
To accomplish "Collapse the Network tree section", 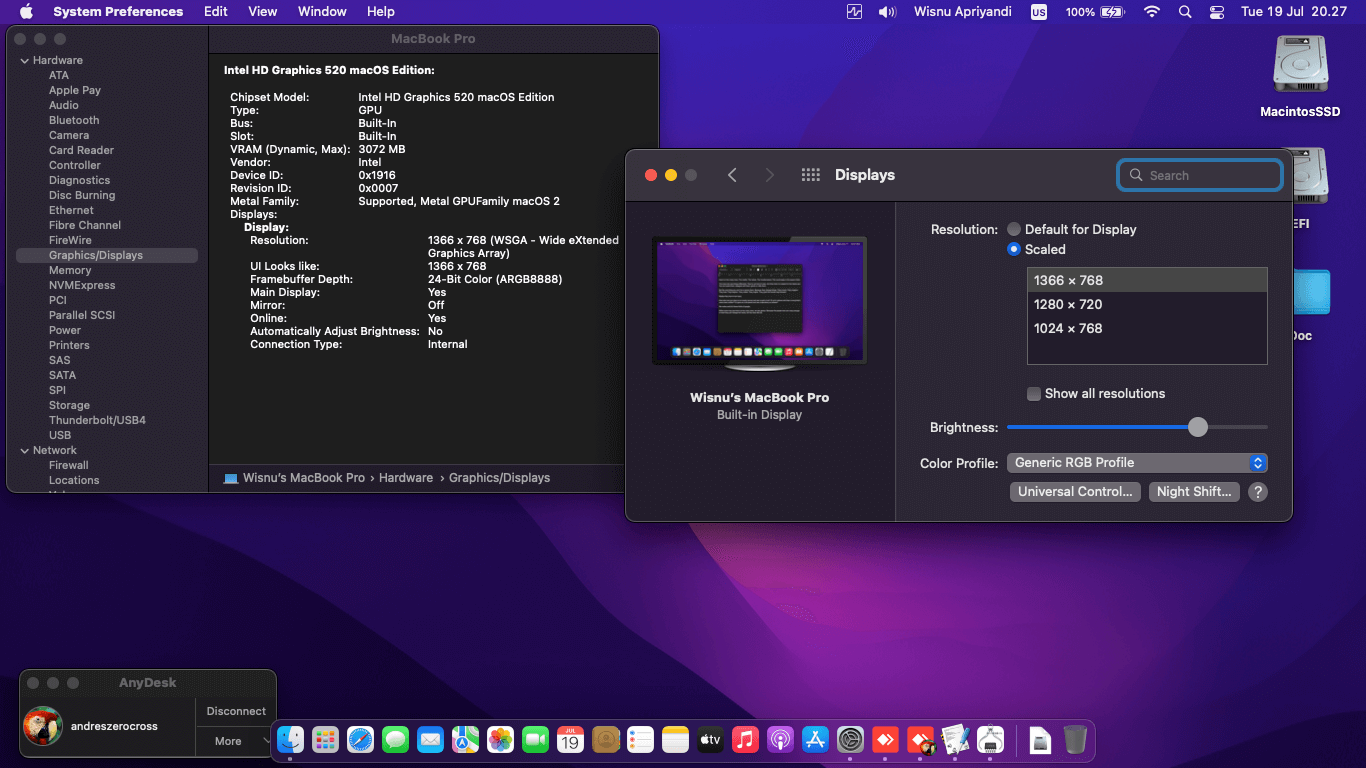I will click(25, 450).
